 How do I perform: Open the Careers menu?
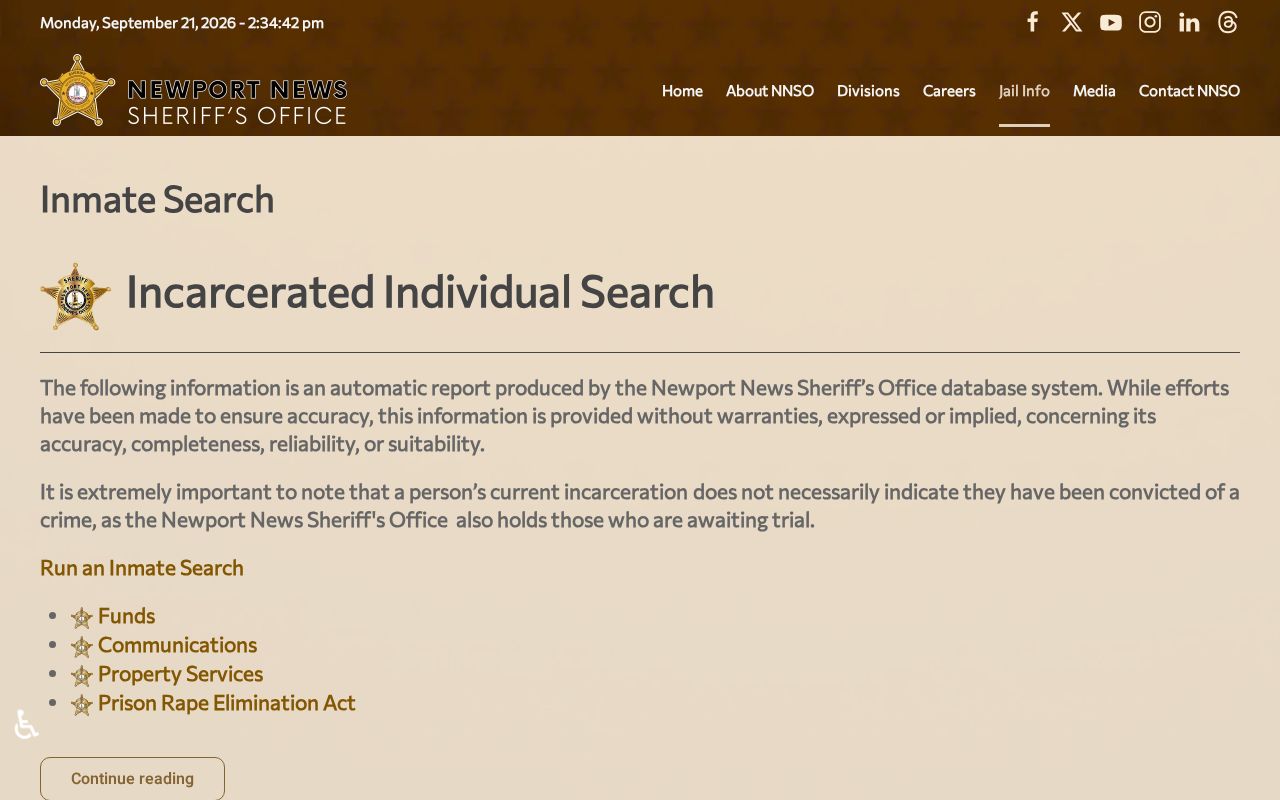[949, 91]
